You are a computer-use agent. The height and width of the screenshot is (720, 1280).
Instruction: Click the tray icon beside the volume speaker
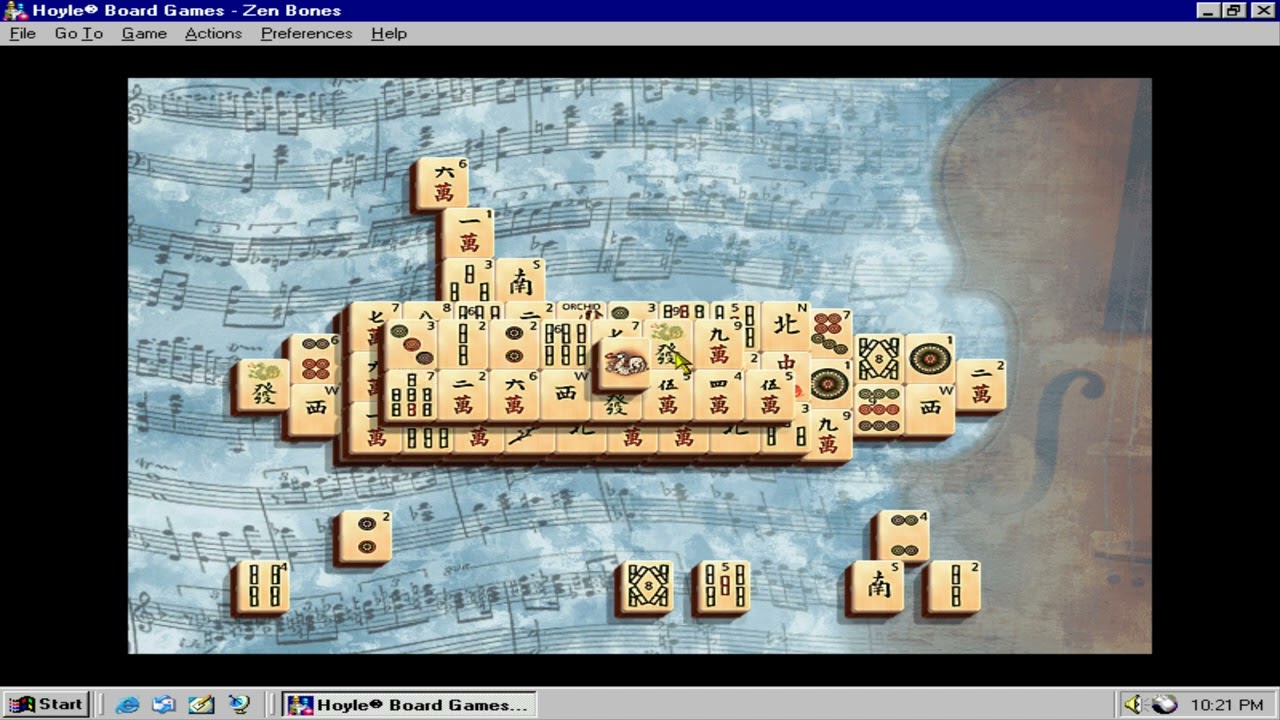click(x=1164, y=704)
